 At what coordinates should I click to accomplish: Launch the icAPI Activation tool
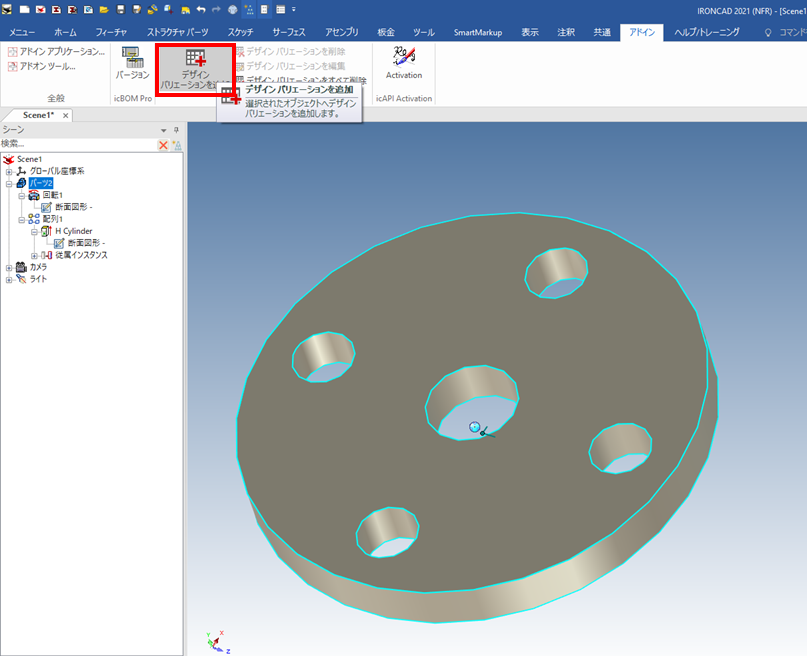[403, 62]
